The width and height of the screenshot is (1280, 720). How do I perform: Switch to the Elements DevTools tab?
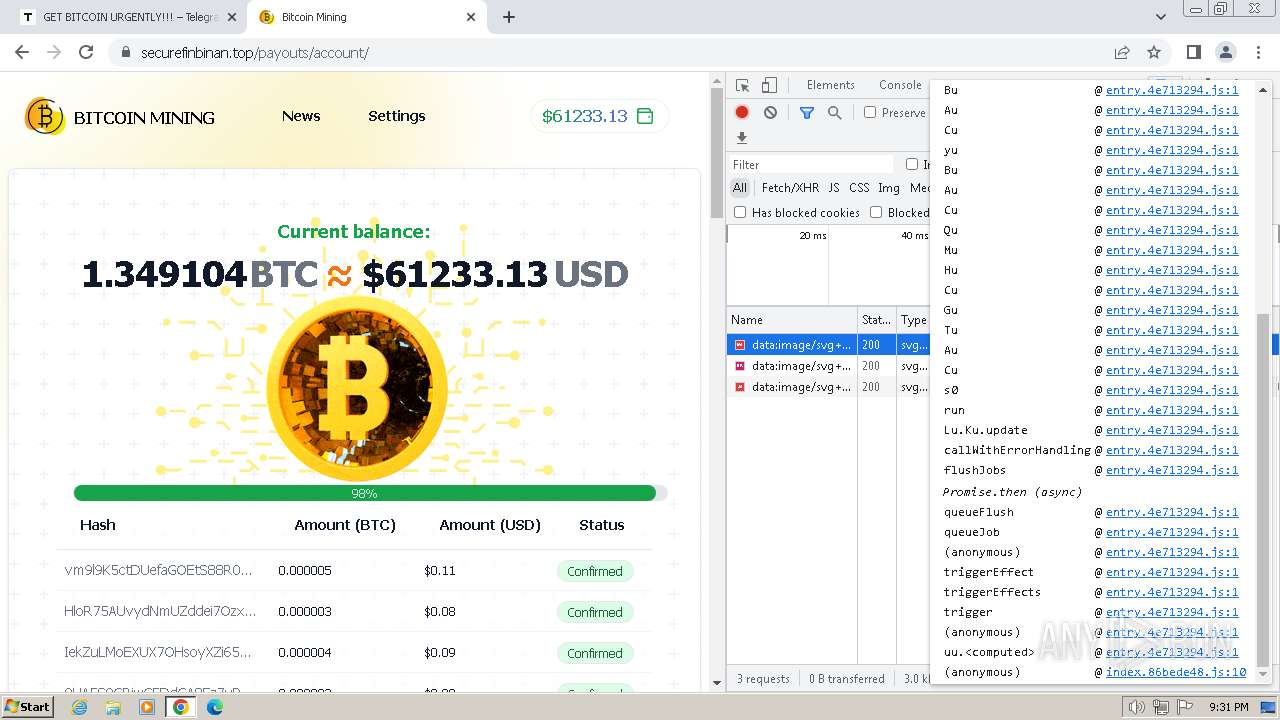coord(831,85)
